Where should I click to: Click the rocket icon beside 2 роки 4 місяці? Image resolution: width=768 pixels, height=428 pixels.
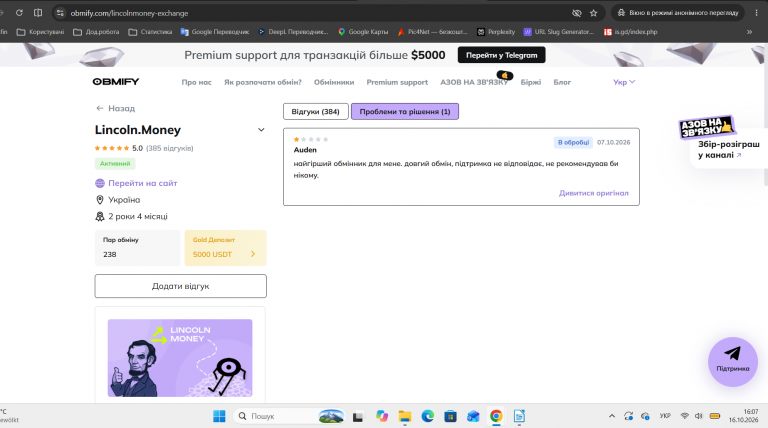tap(100, 216)
